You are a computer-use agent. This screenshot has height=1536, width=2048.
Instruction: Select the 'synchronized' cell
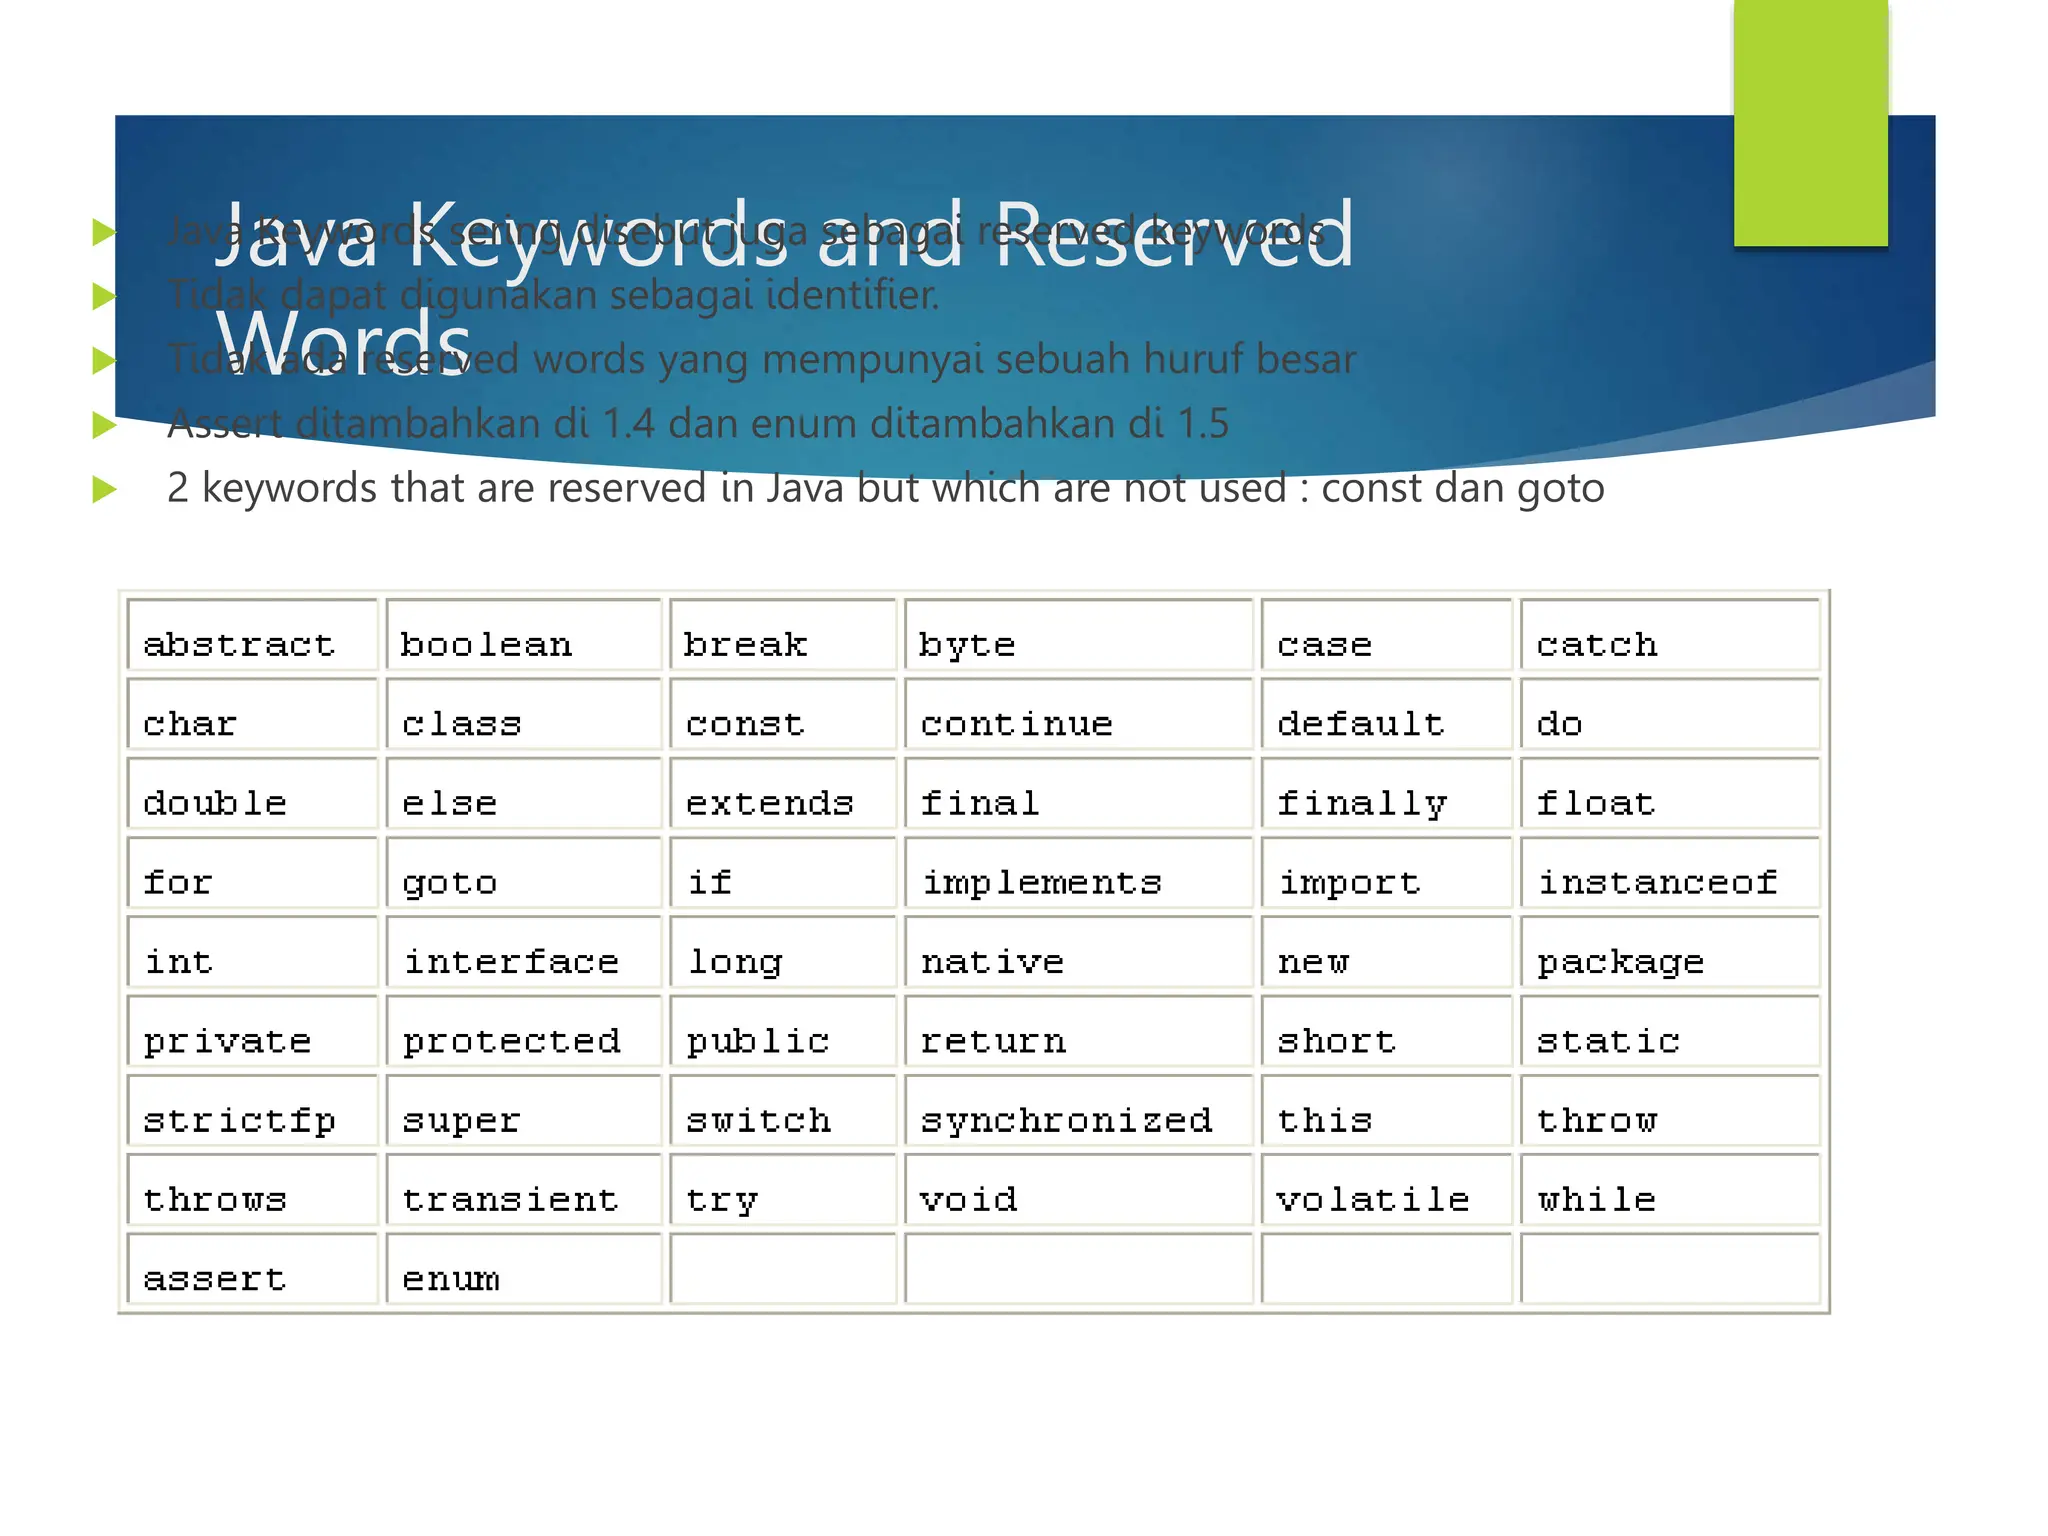pos(1078,1109)
